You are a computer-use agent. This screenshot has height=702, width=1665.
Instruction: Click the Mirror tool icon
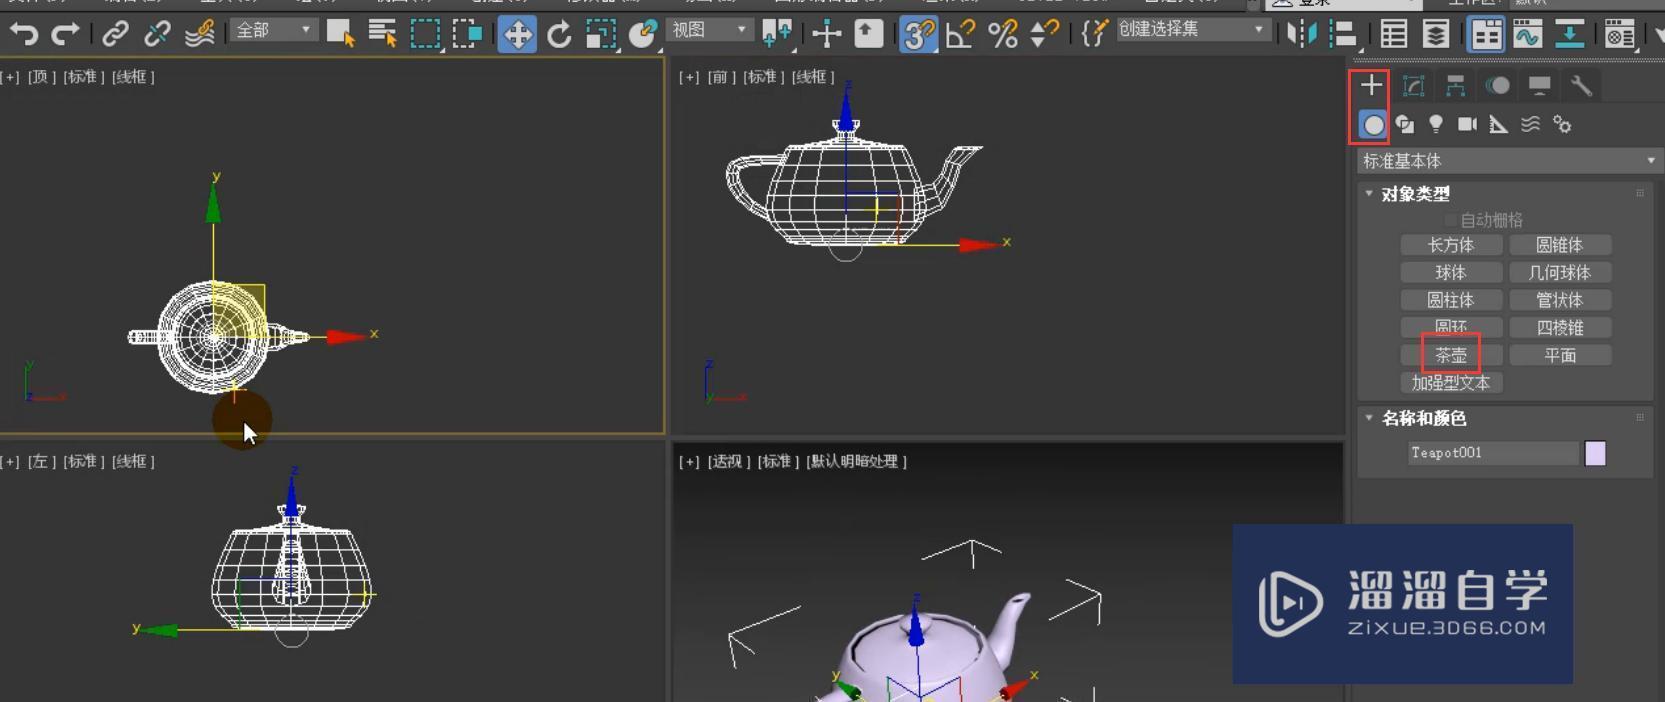pyautogui.click(x=1301, y=34)
